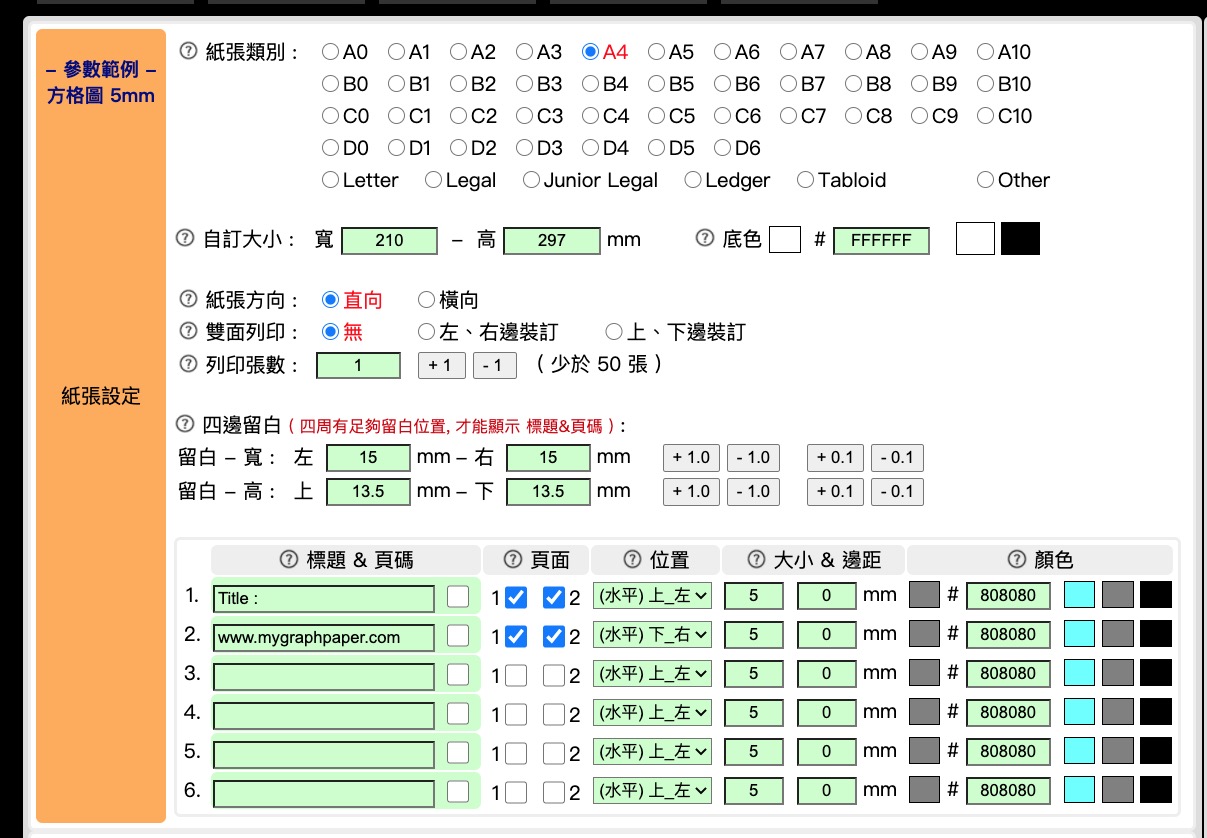Viewport: 1207px width, 838px height.
Task: Click the 參數範例 方格圖 5mm sidebar label
Action: pyautogui.click(x=101, y=84)
